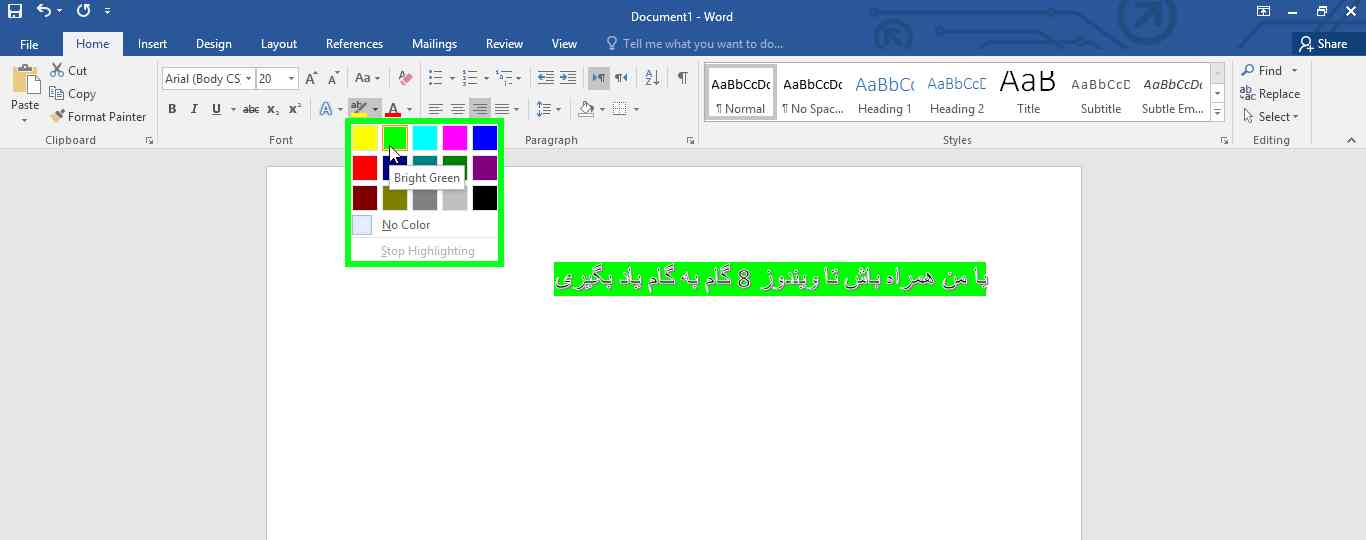This screenshot has width=1366, height=540.
Task: Click the Sort icon
Action: pyautogui.click(x=652, y=78)
